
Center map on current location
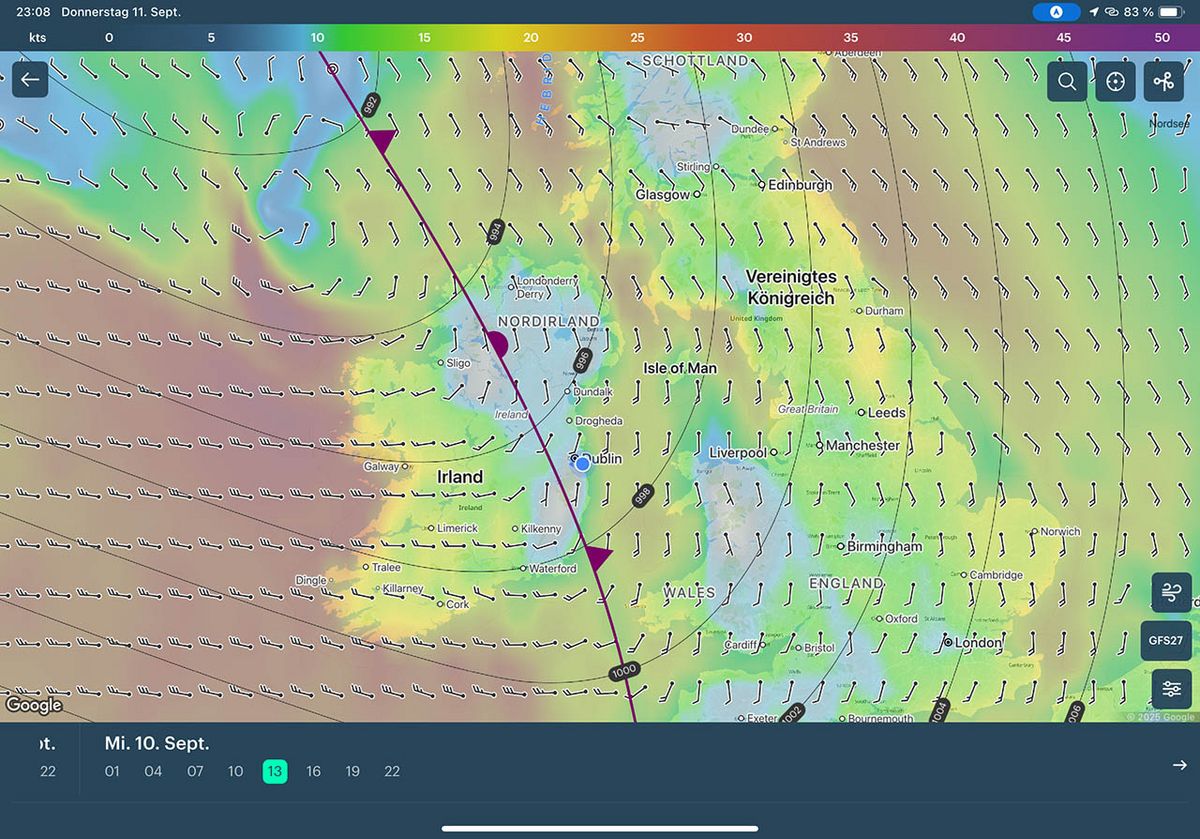point(1115,82)
